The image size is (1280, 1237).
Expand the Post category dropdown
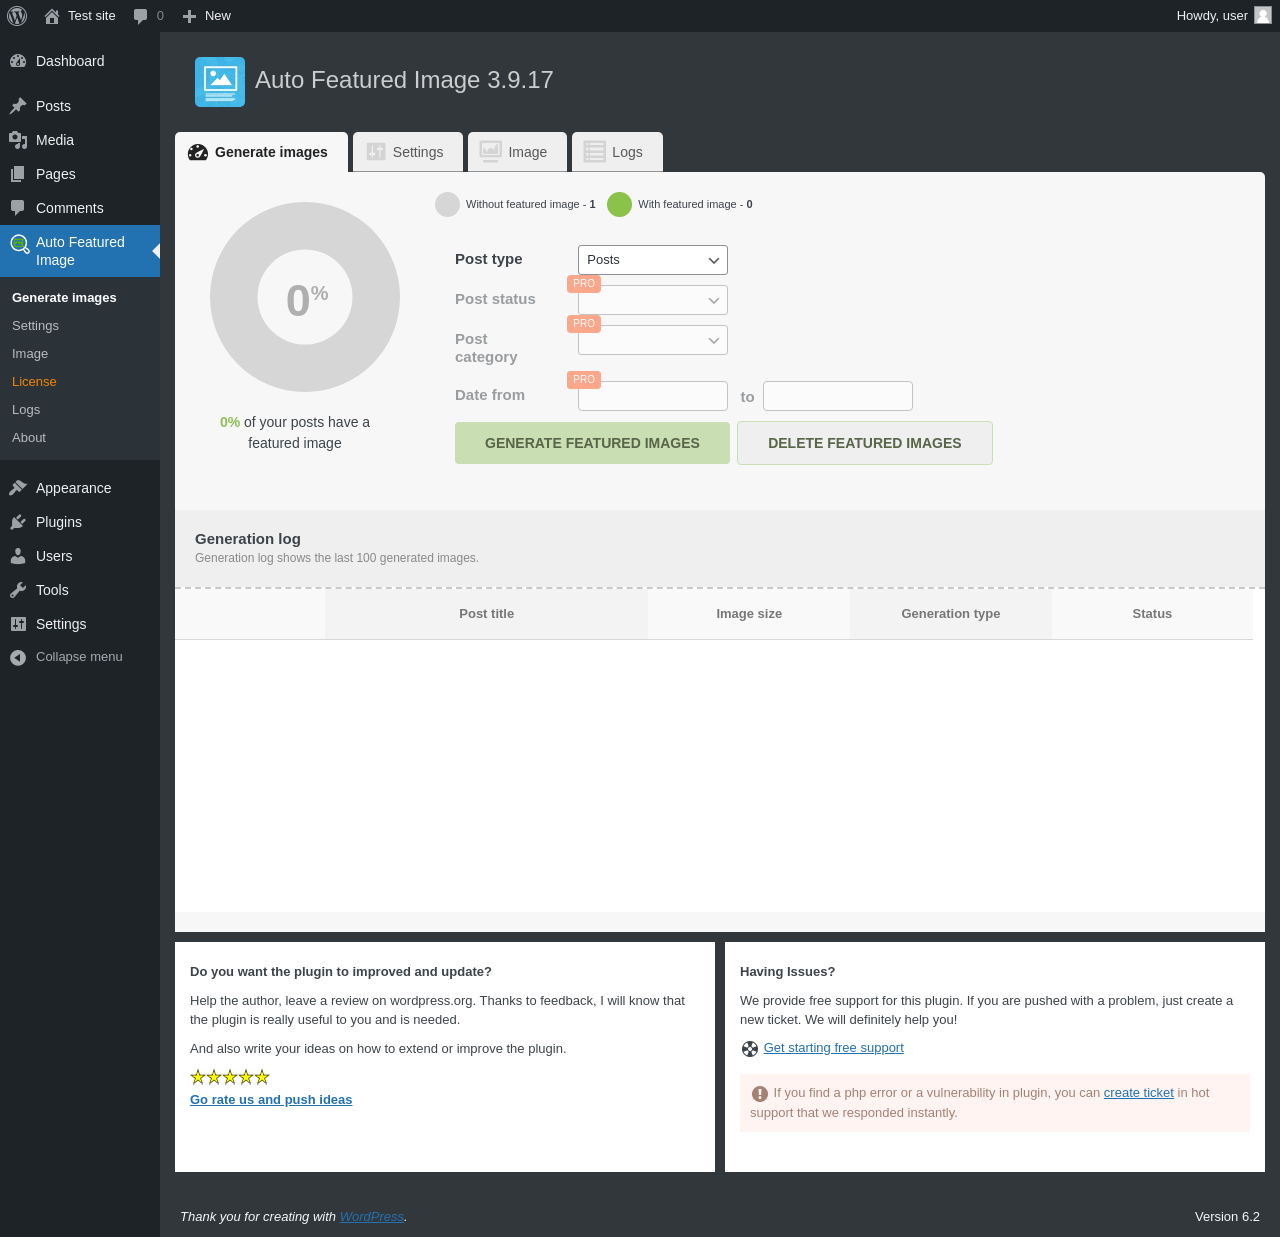(652, 340)
